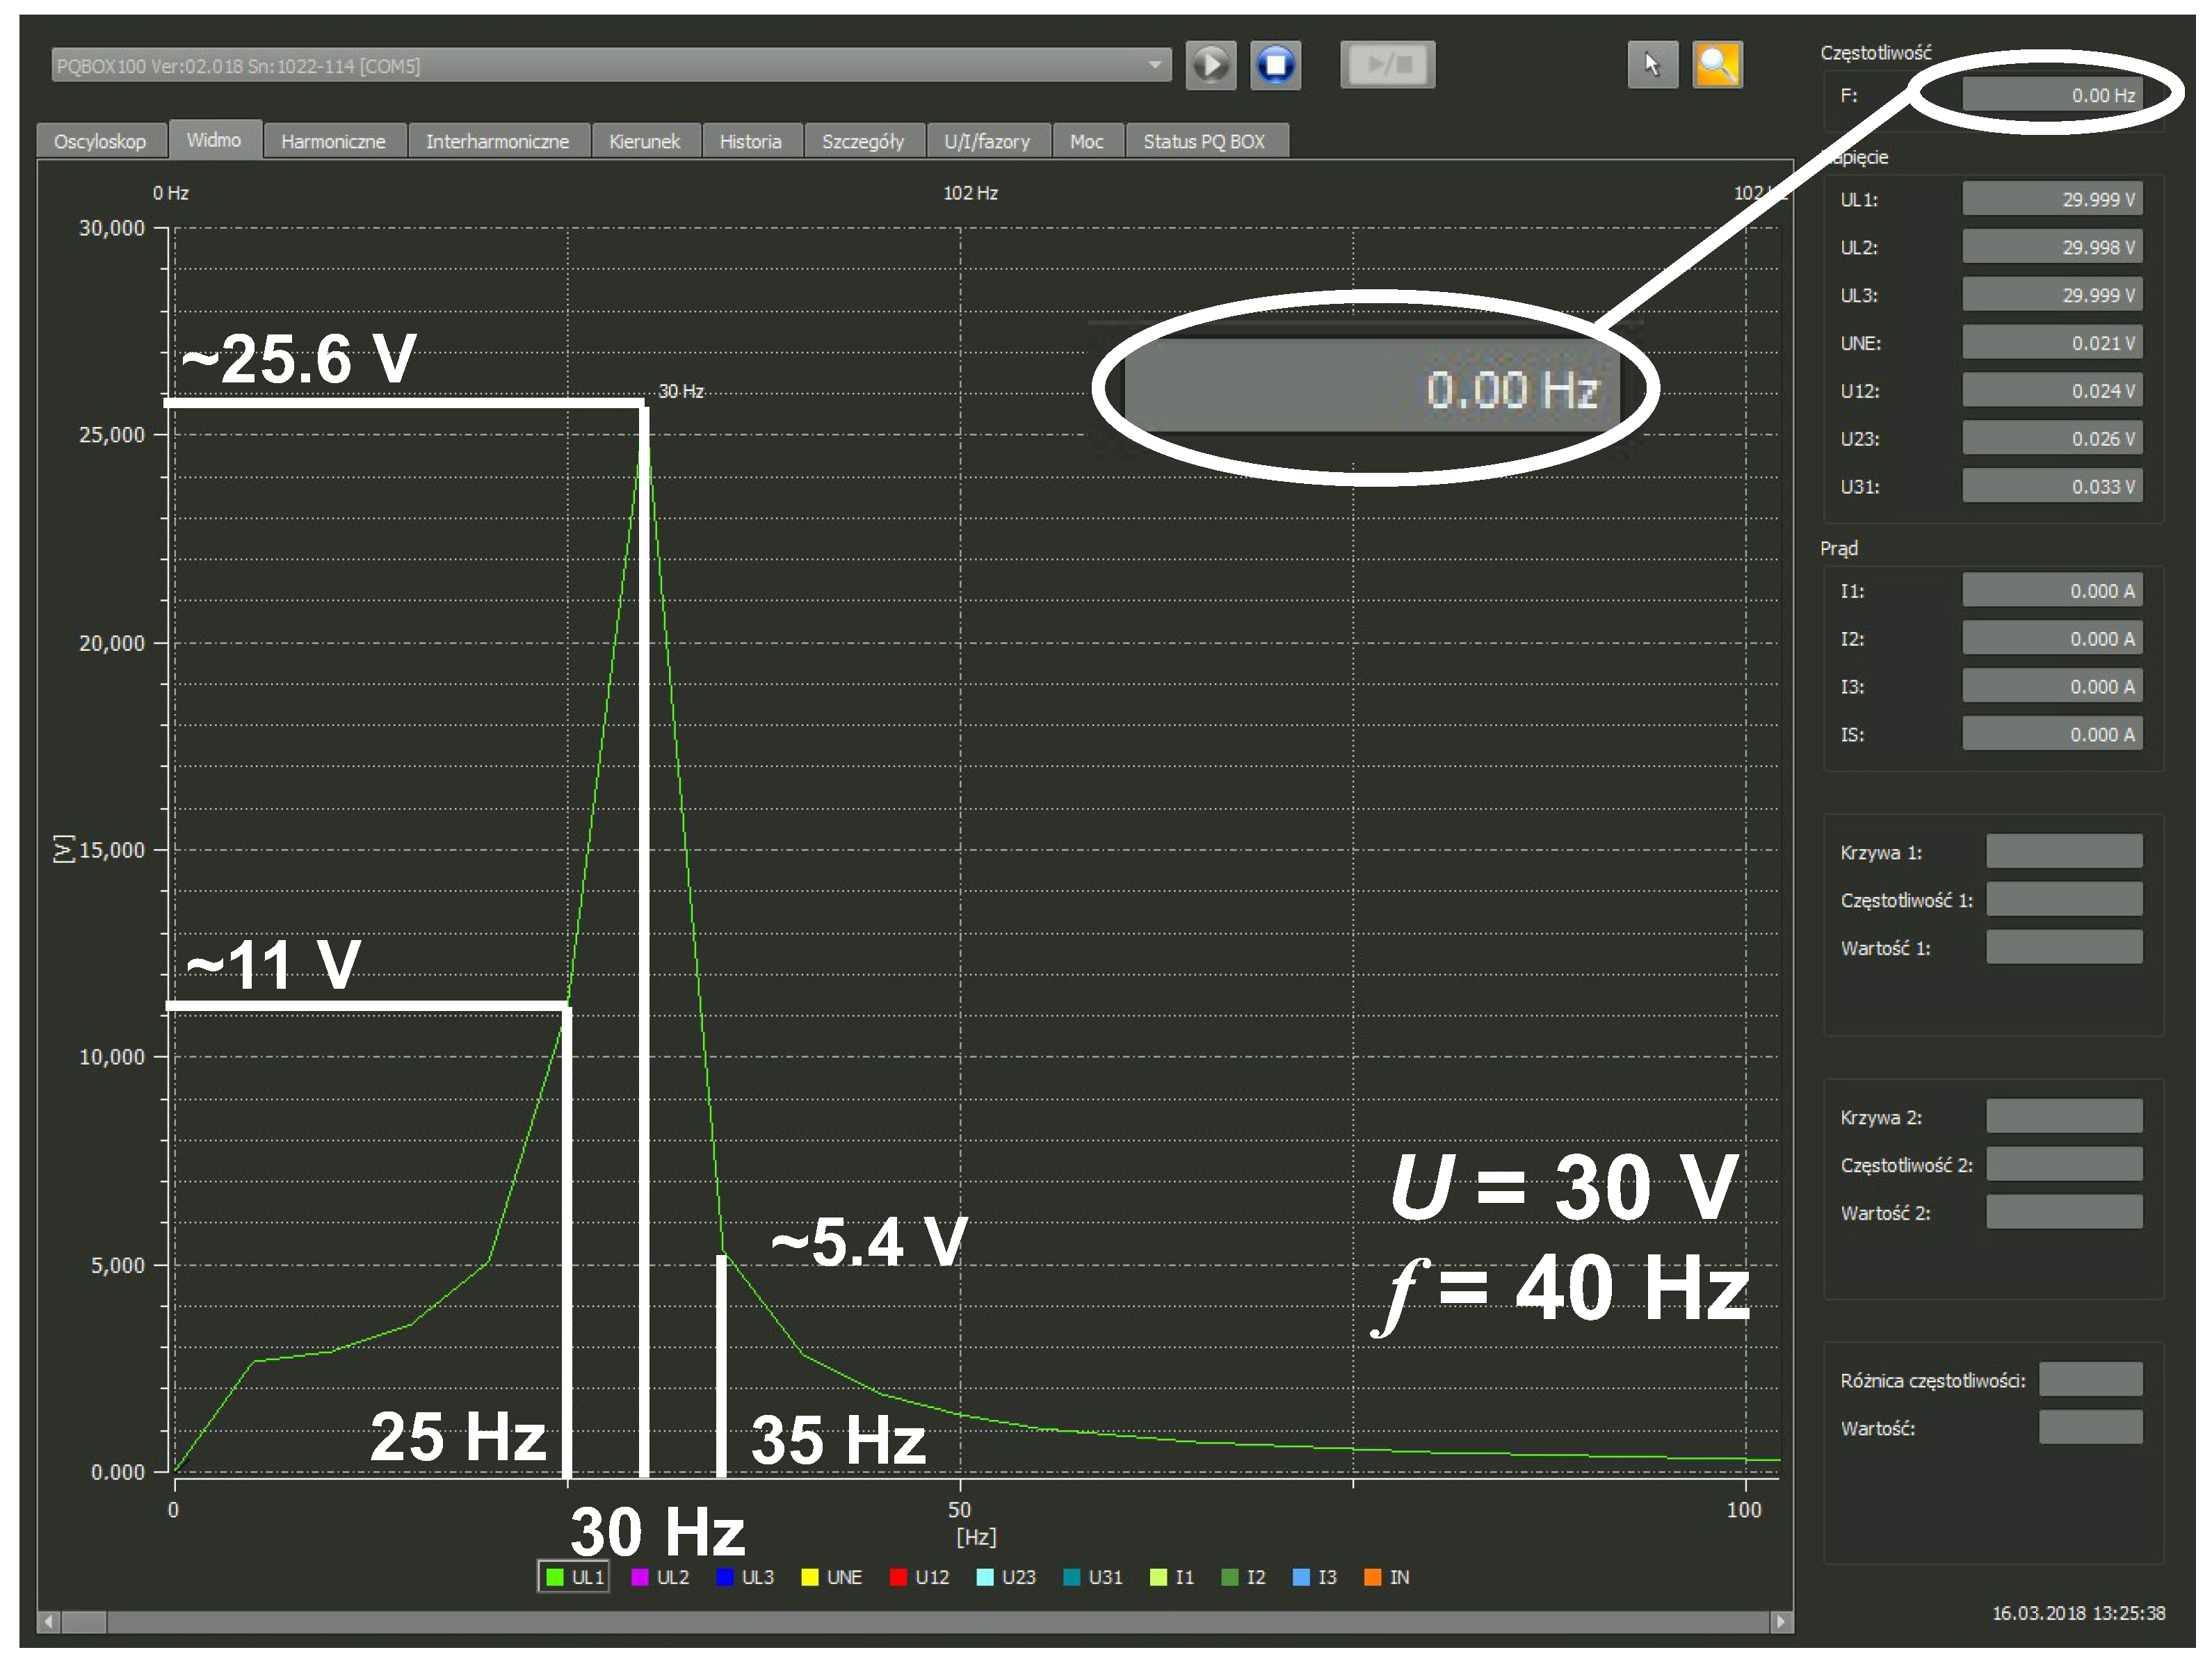Open the Interharmoniczne tab
The image size is (2212, 1666).
coord(497,142)
